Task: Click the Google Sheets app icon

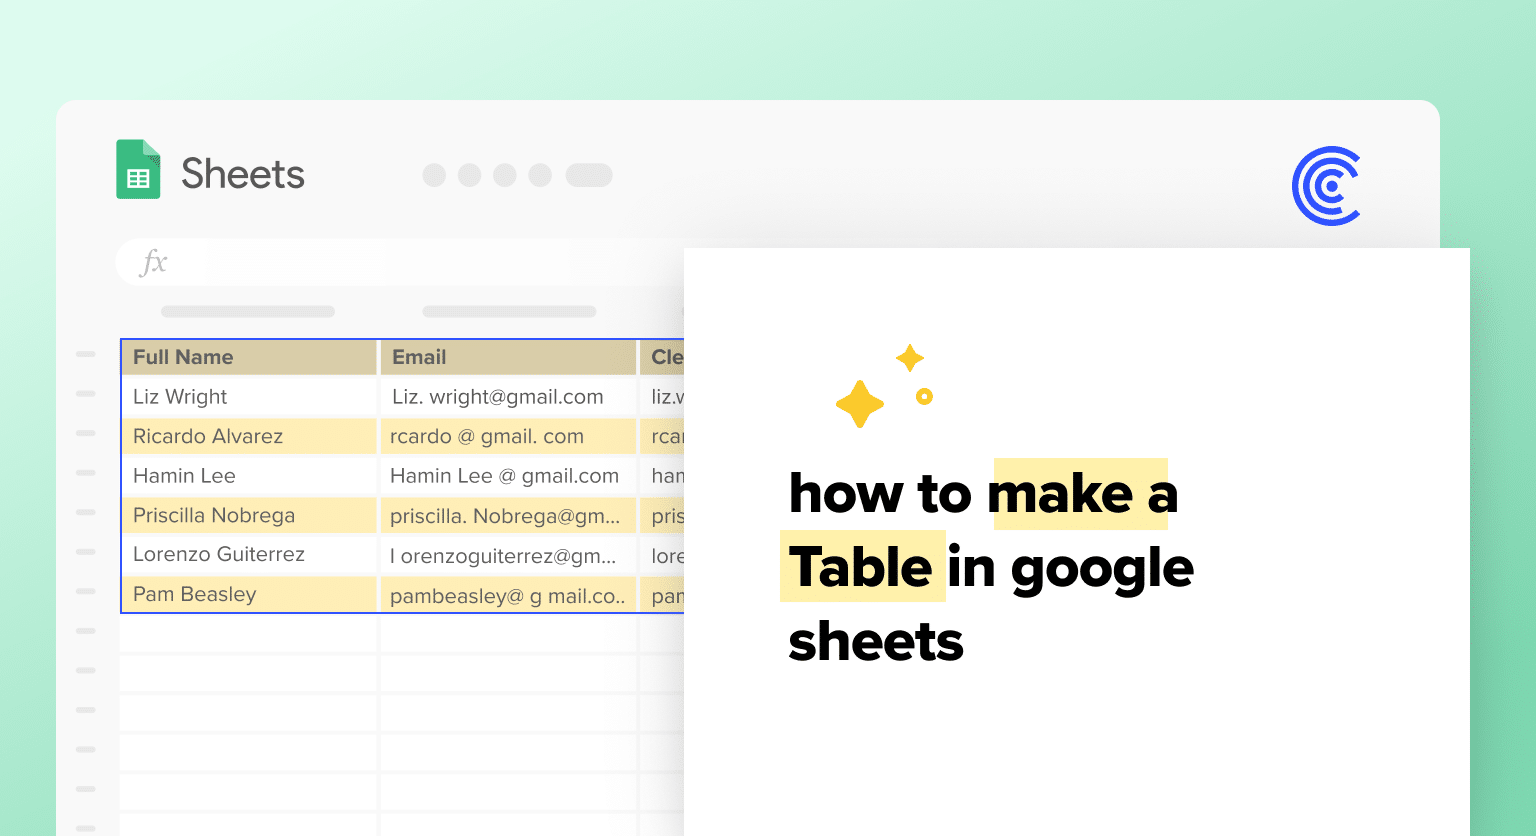Action: [137, 170]
